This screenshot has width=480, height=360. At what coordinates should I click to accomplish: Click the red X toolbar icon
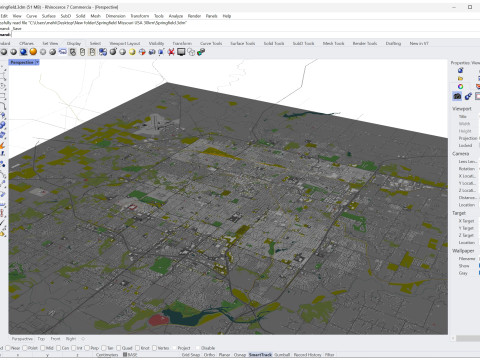171,52
